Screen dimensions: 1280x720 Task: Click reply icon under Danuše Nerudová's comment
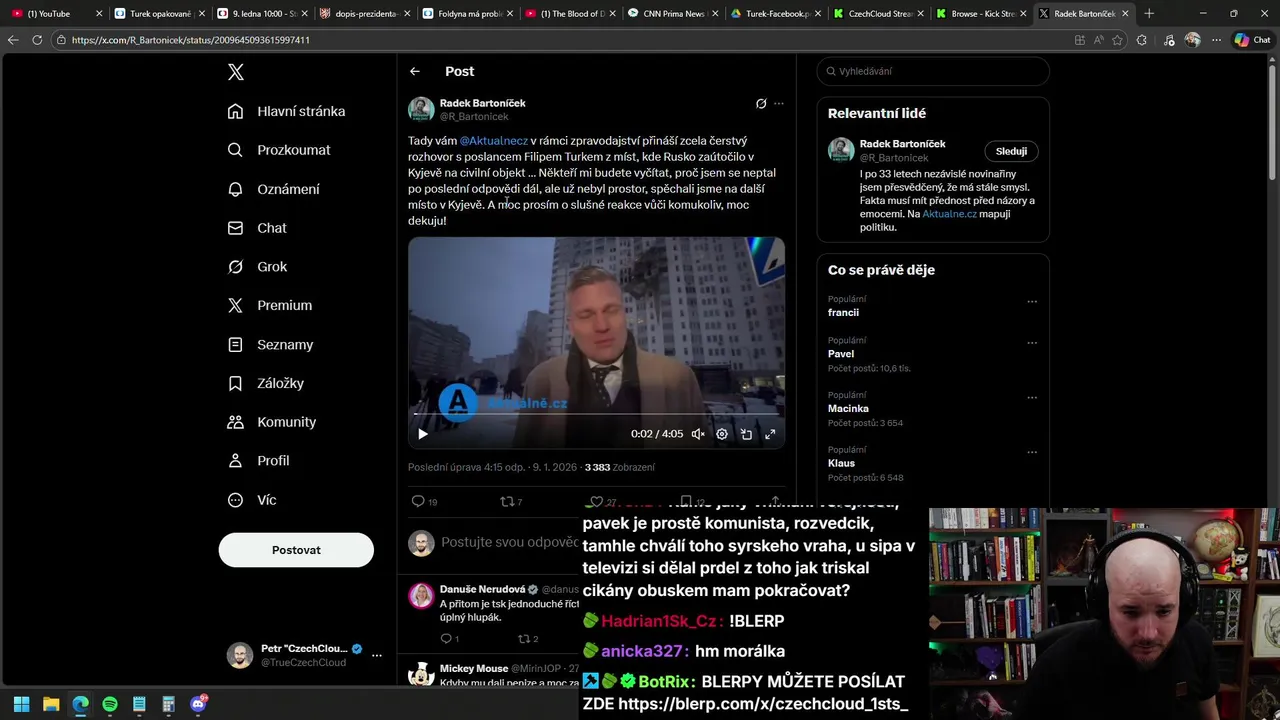click(x=446, y=639)
